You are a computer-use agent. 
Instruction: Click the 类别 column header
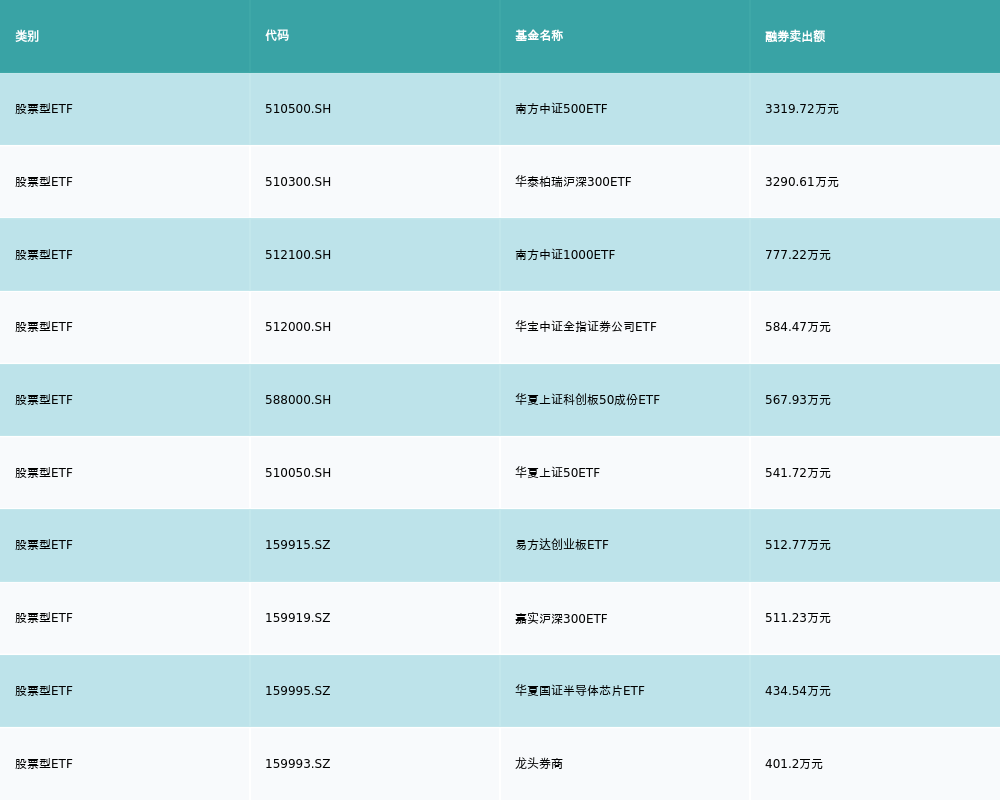[x=27, y=36]
